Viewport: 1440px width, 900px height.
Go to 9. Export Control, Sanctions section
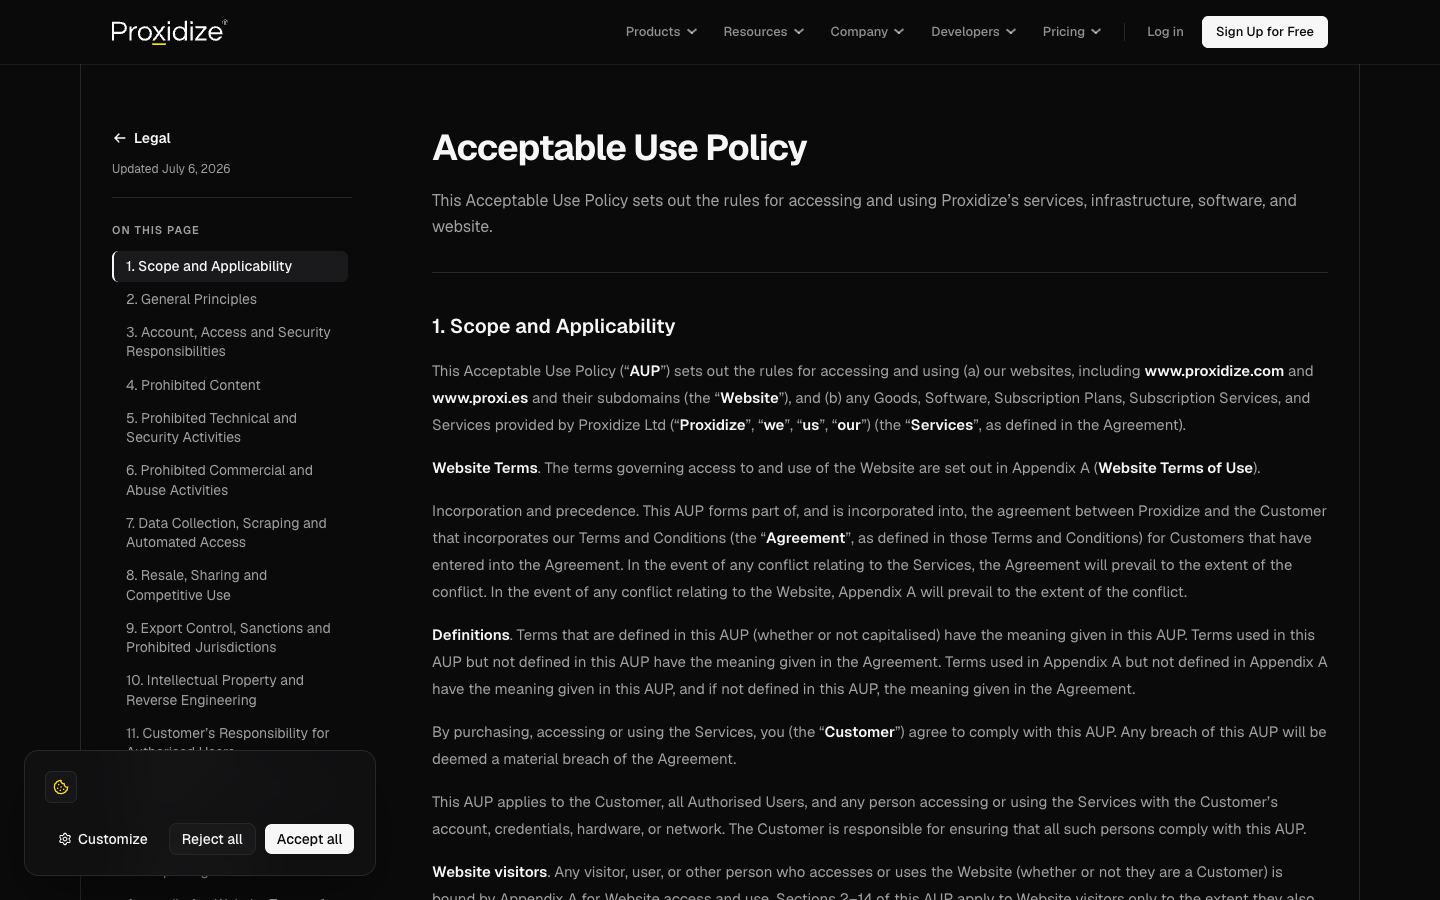coord(228,638)
